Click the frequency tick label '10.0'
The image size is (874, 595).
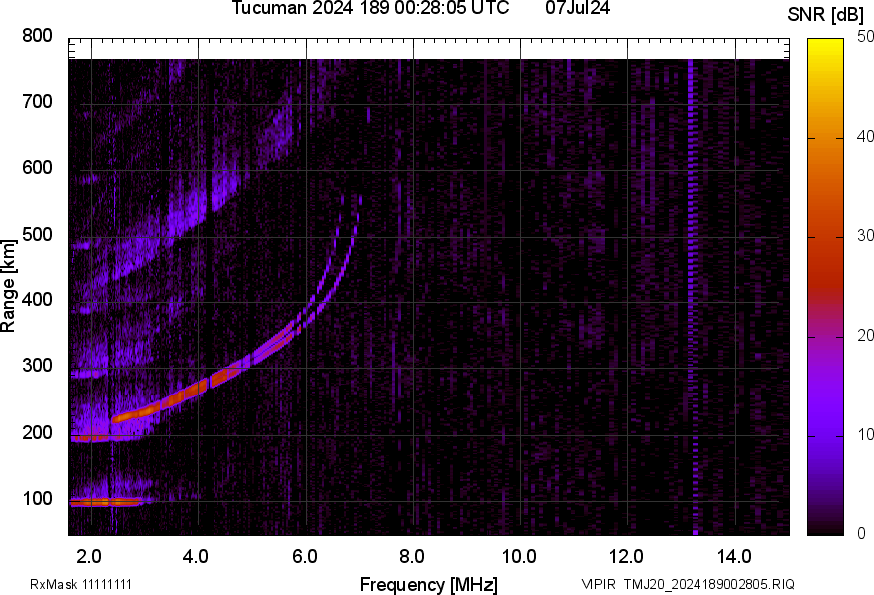(x=519, y=557)
